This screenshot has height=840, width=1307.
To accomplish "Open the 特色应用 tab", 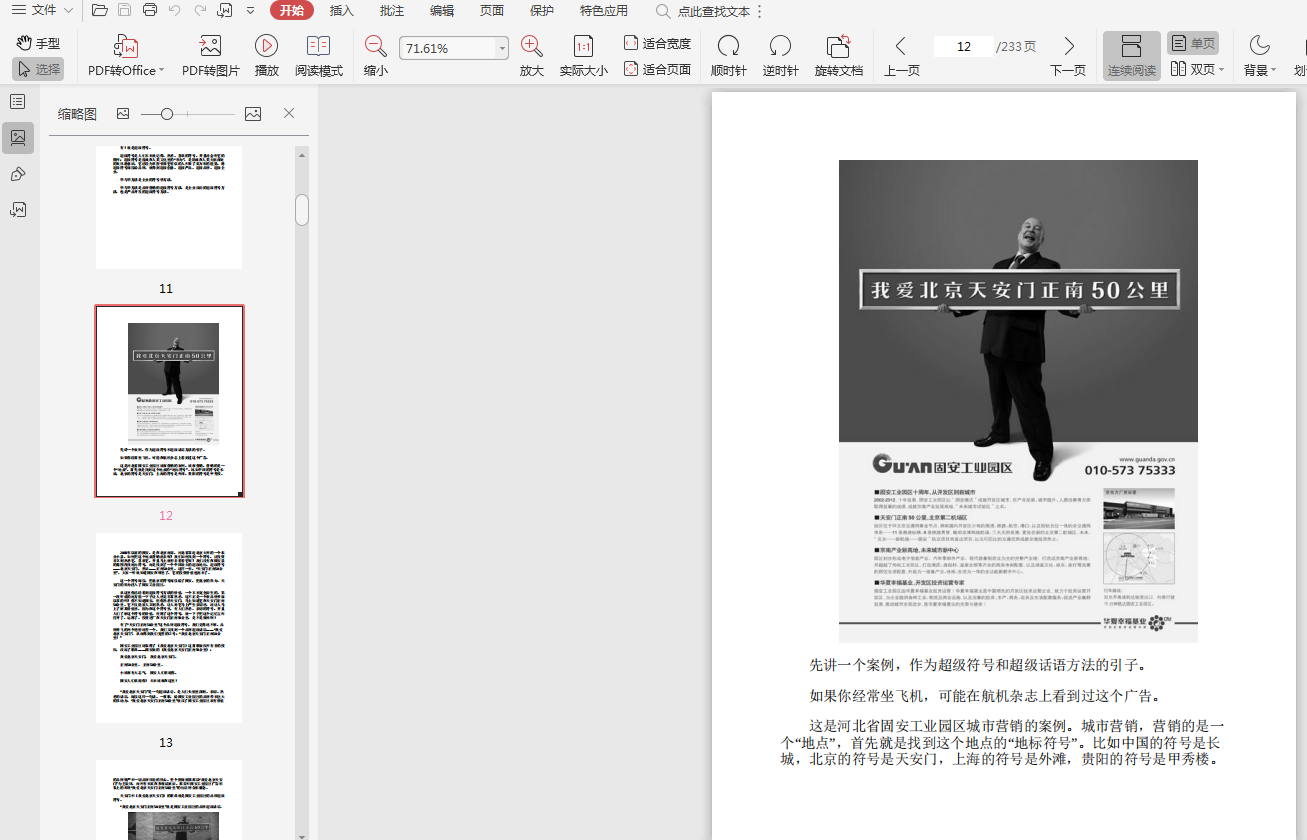I will tap(604, 10).
